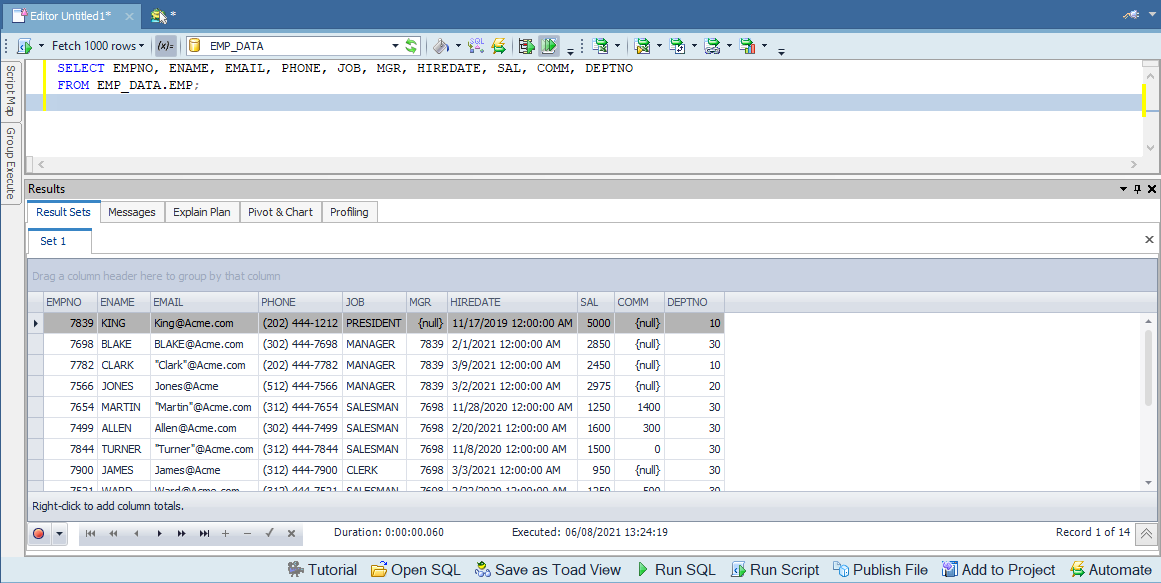
Task: Switch to the Profiling tab
Action: (349, 212)
